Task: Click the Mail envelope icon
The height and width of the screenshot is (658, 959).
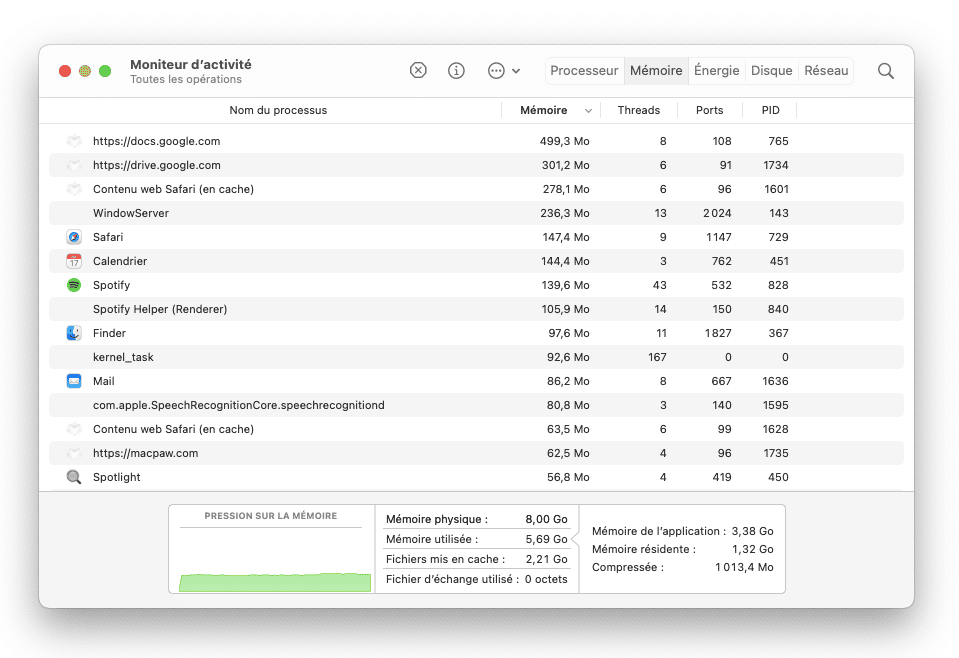Action: [74, 381]
